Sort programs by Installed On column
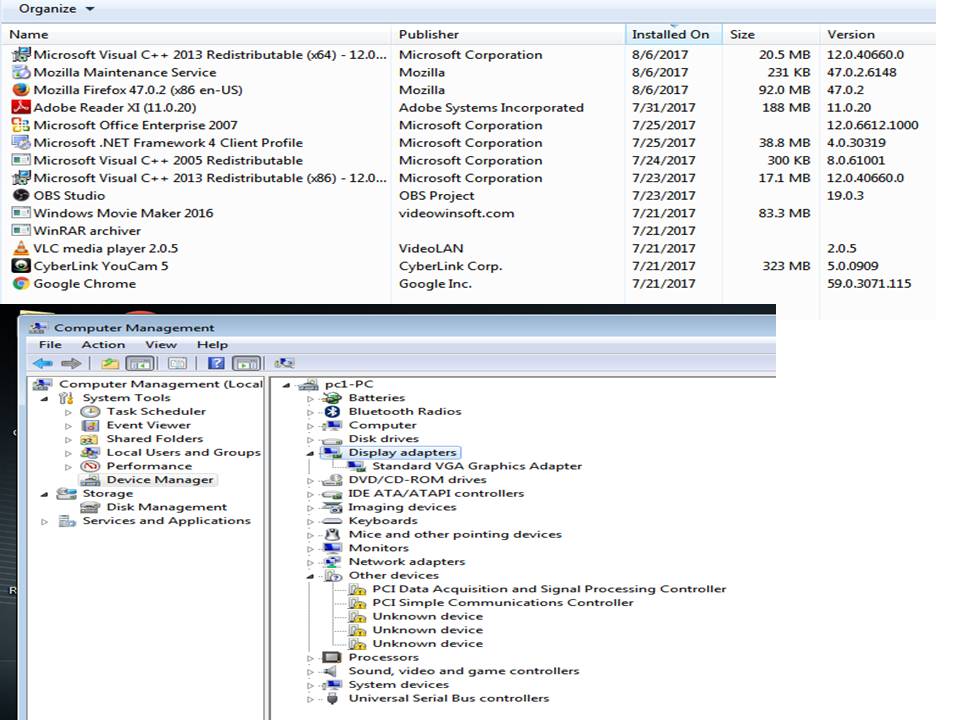 pyautogui.click(x=673, y=34)
